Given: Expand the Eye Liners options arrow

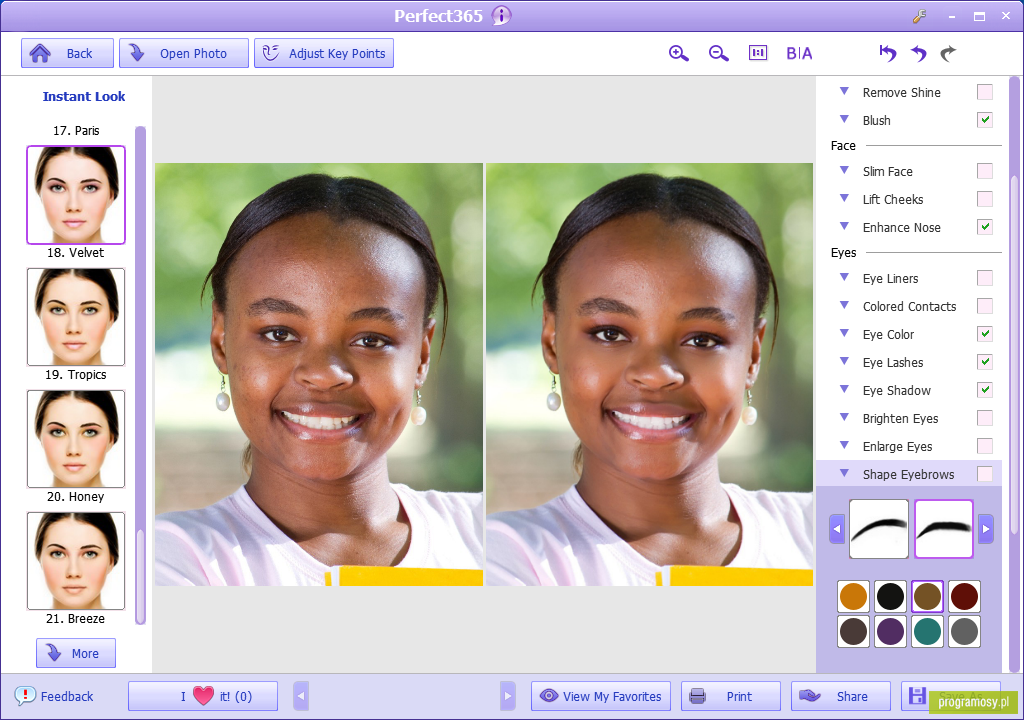Looking at the screenshot, I should click(844, 278).
